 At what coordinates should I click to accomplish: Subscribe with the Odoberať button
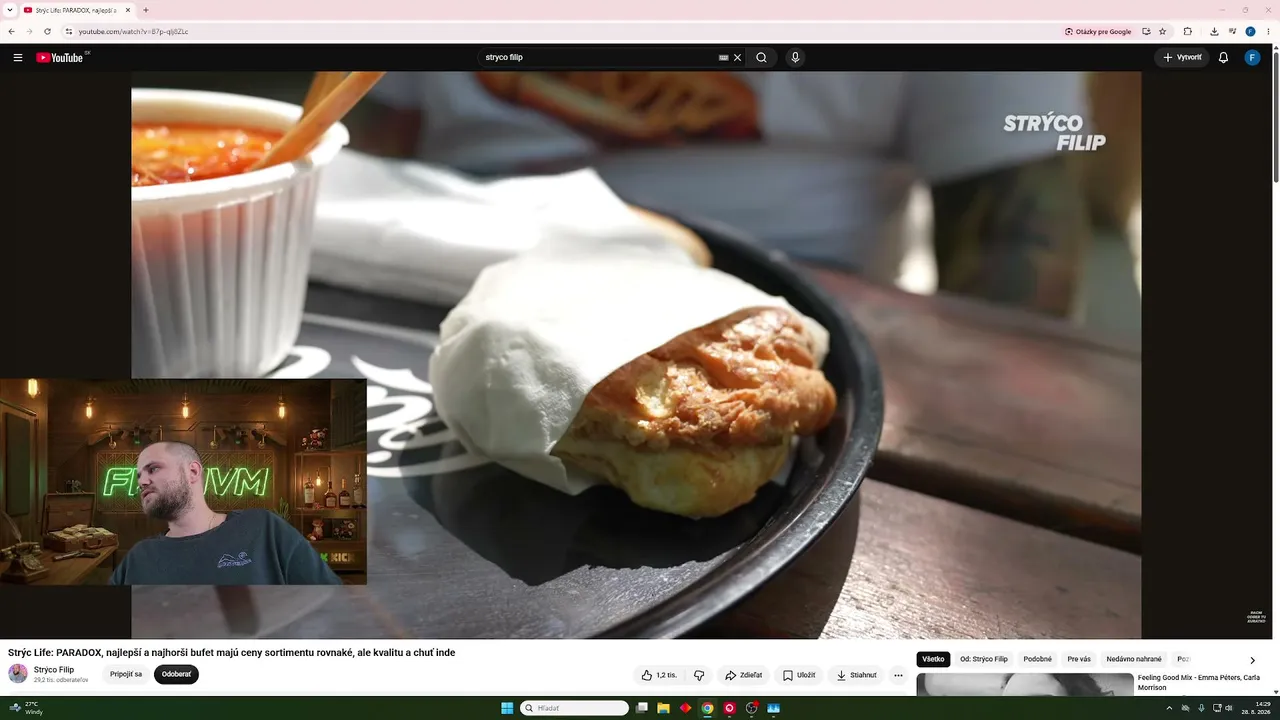[177, 675]
